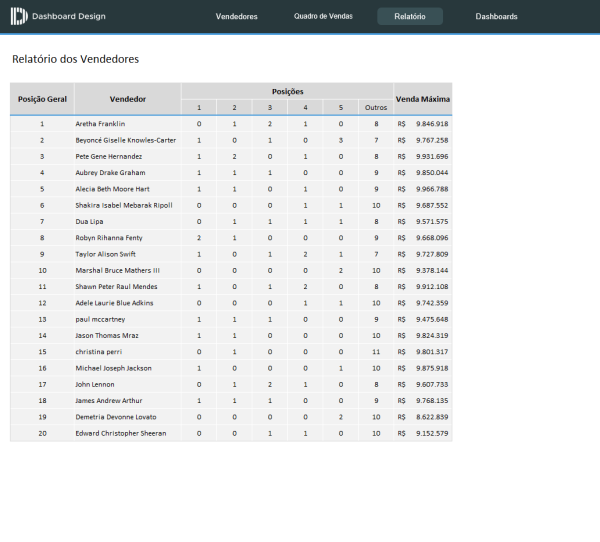Switch to Quadro de Vendas tab

point(323,17)
